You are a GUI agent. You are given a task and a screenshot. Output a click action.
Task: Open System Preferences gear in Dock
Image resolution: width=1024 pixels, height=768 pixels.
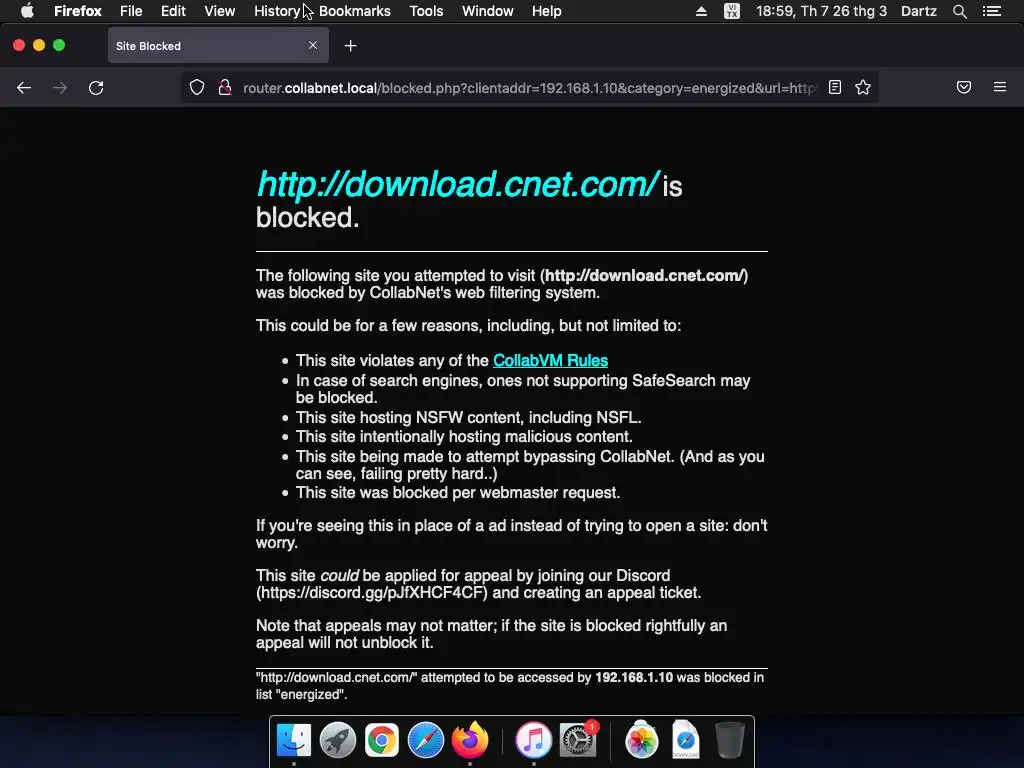578,740
